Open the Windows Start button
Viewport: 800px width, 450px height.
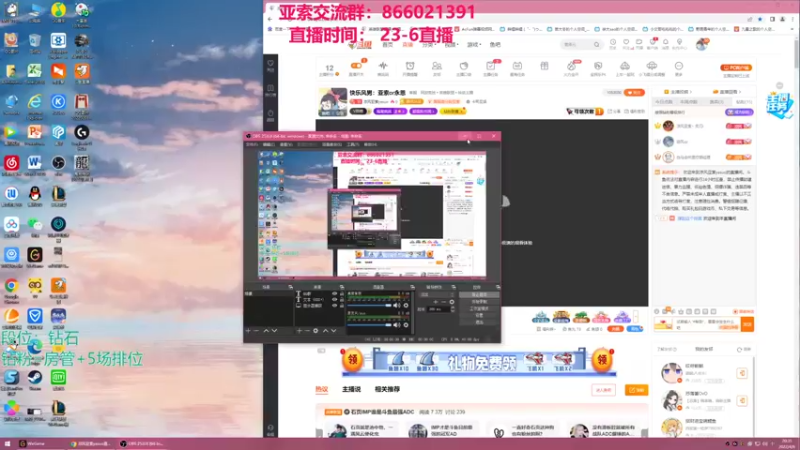(7, 444)
